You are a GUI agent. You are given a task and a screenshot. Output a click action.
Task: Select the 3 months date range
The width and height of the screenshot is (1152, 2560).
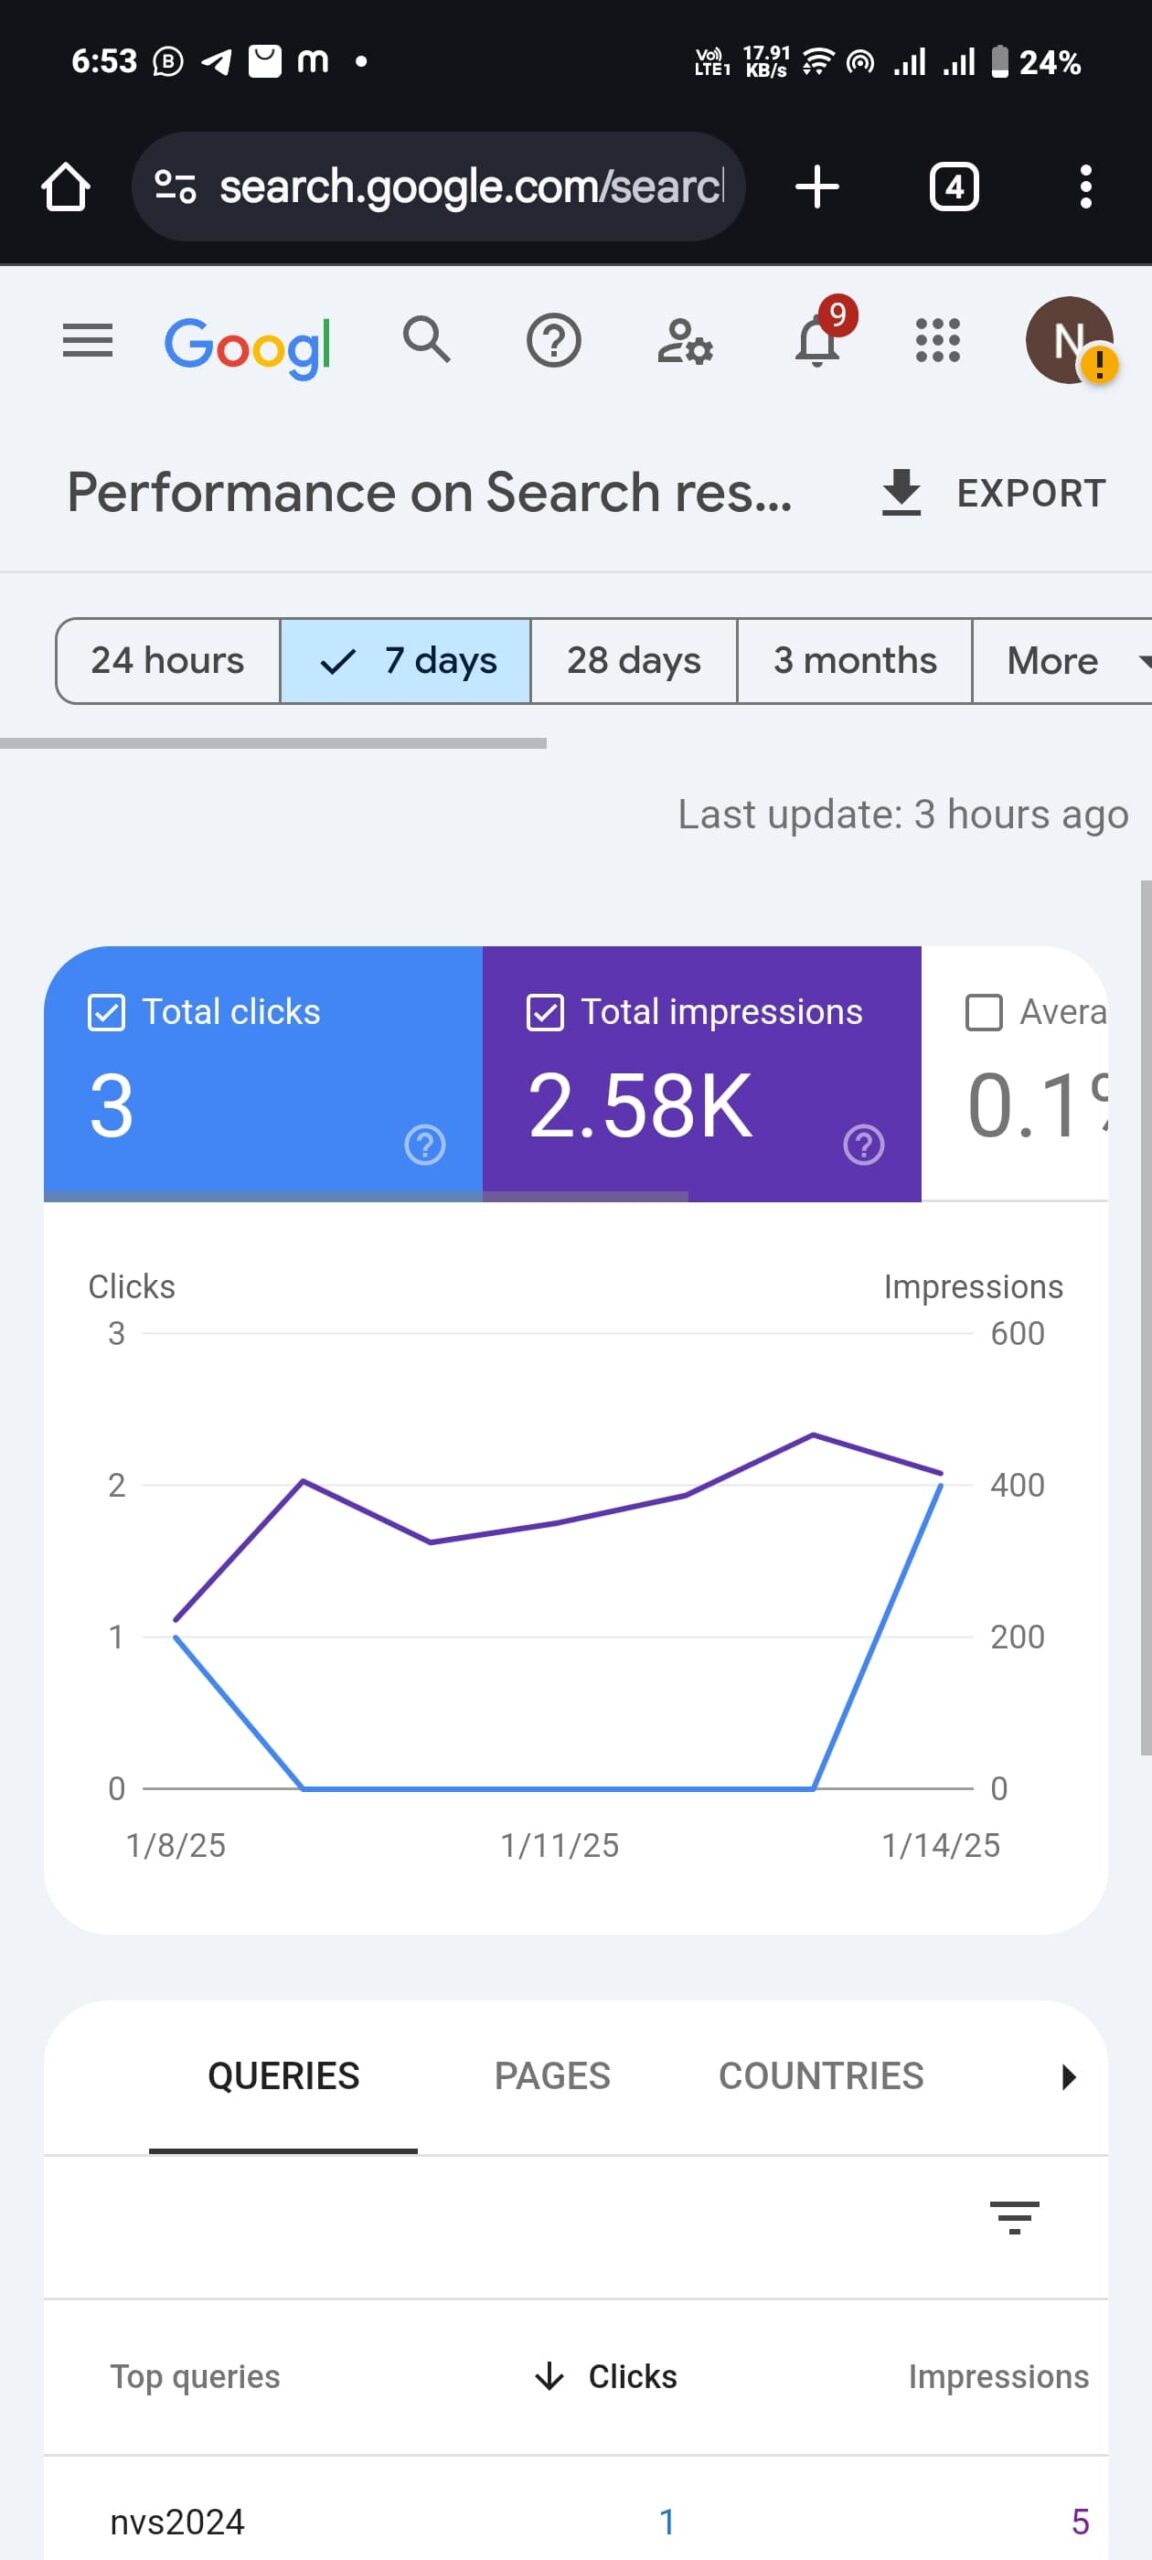855,661
